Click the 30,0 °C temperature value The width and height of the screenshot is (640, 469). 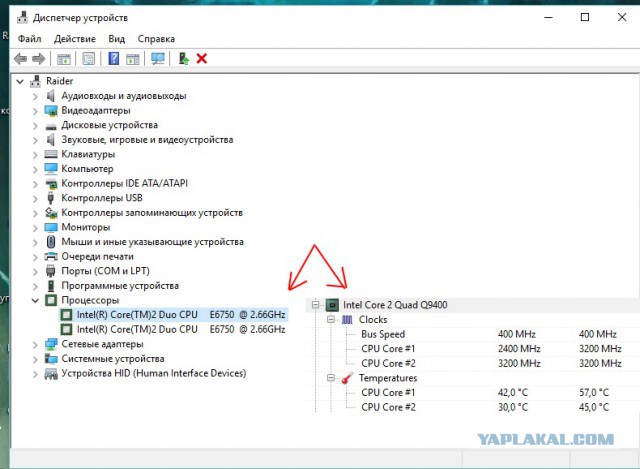513,407
